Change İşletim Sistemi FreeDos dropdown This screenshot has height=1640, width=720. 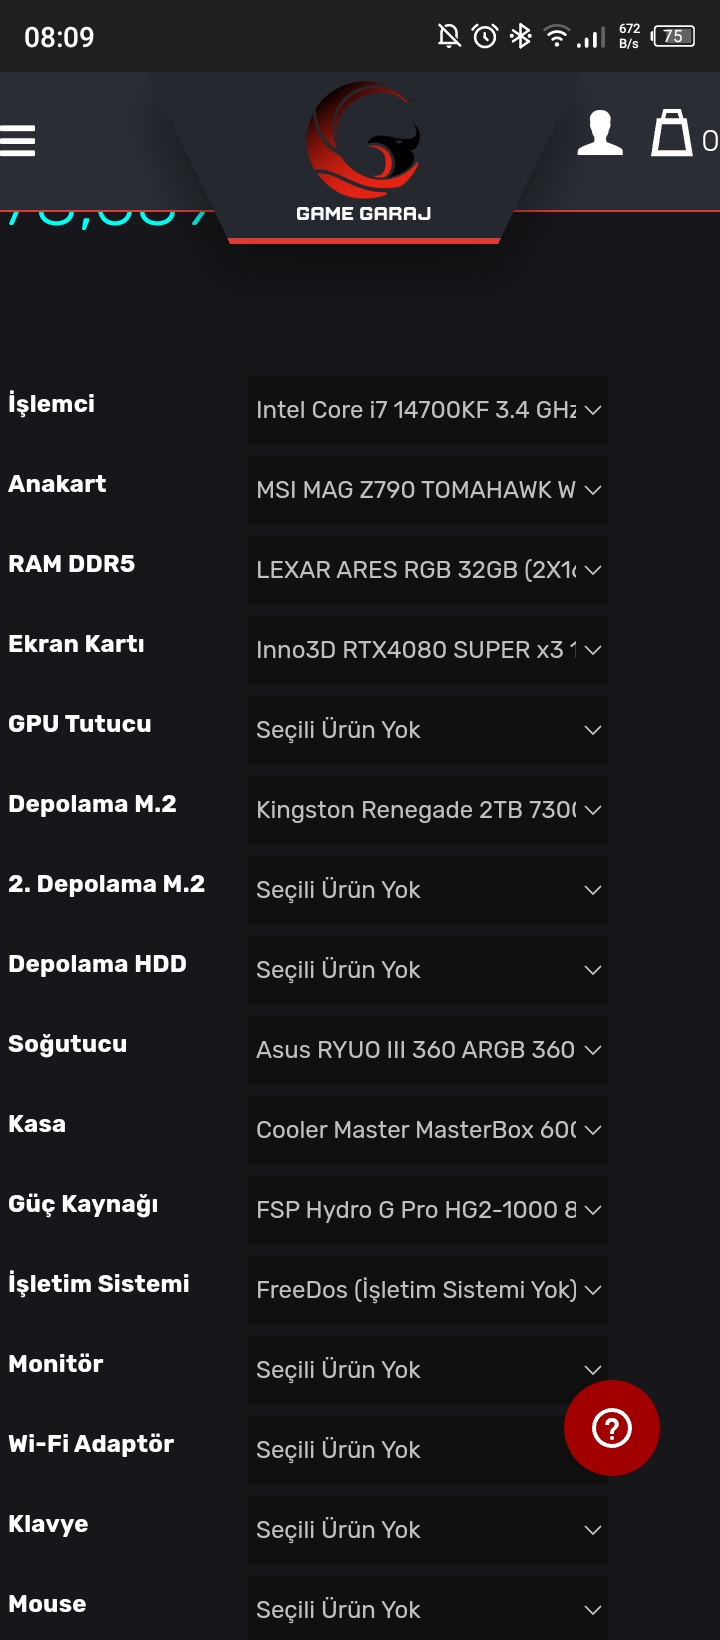[427, 1290]
